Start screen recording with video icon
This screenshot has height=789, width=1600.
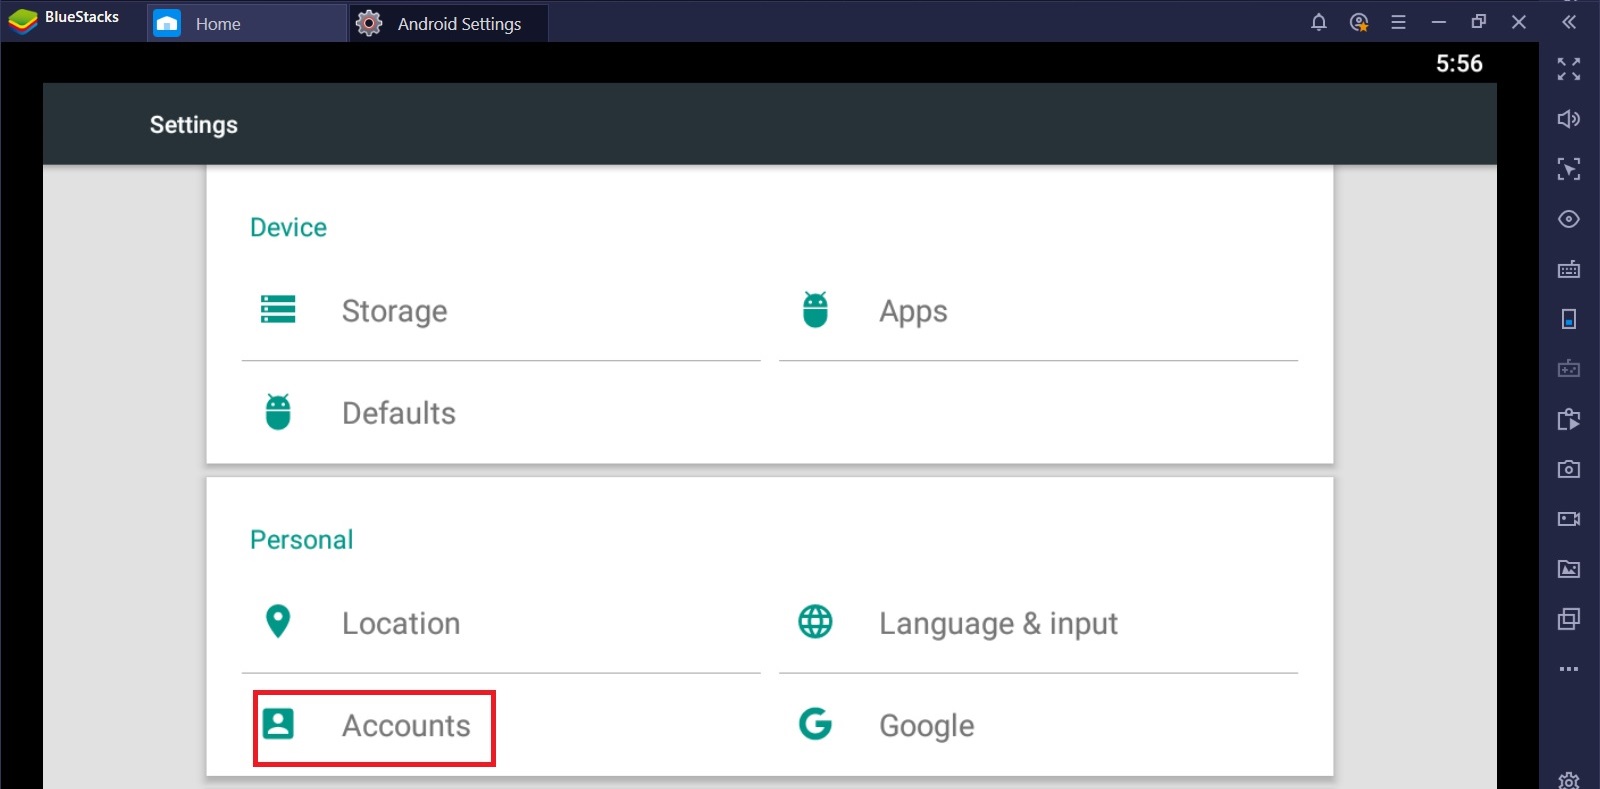pos(1569,519)
